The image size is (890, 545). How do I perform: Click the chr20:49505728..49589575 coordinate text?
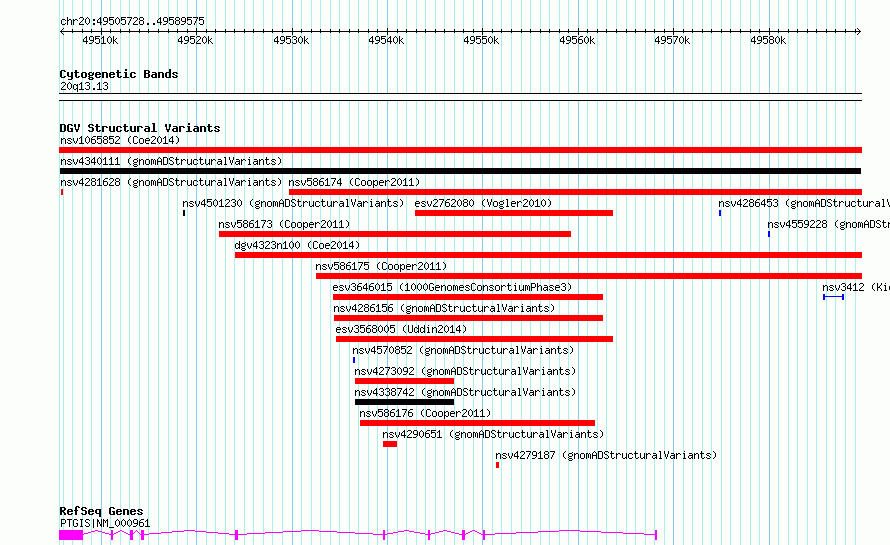(132, 22)
